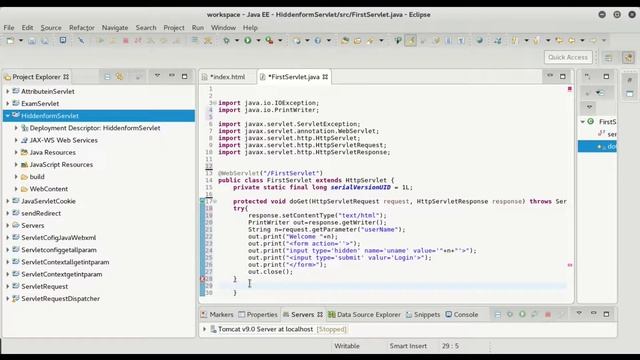Select the sendRedirect project
Viewport: 640px width, 360px height.
coord(41,213)
